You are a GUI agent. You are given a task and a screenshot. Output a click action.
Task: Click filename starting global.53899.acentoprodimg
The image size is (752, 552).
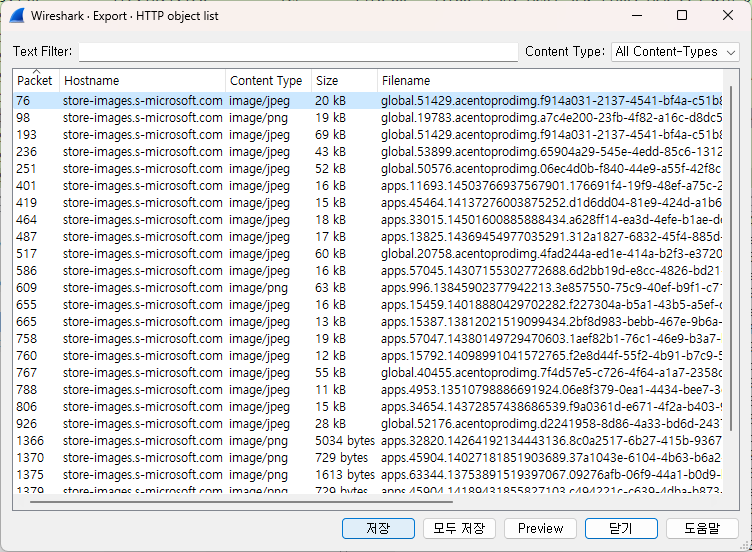tap(551, 152)
